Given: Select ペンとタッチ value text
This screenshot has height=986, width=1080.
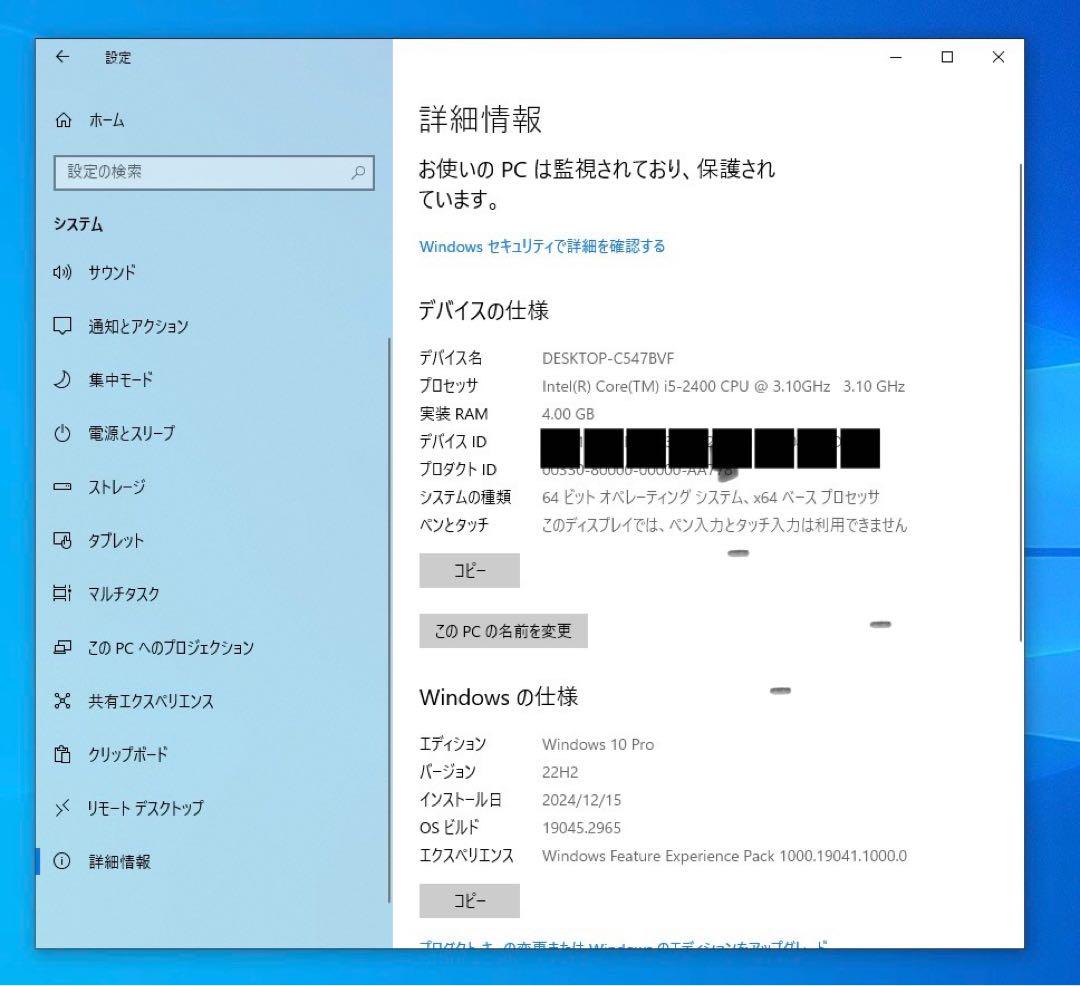Looking at the screenshot, I should 725,525.
